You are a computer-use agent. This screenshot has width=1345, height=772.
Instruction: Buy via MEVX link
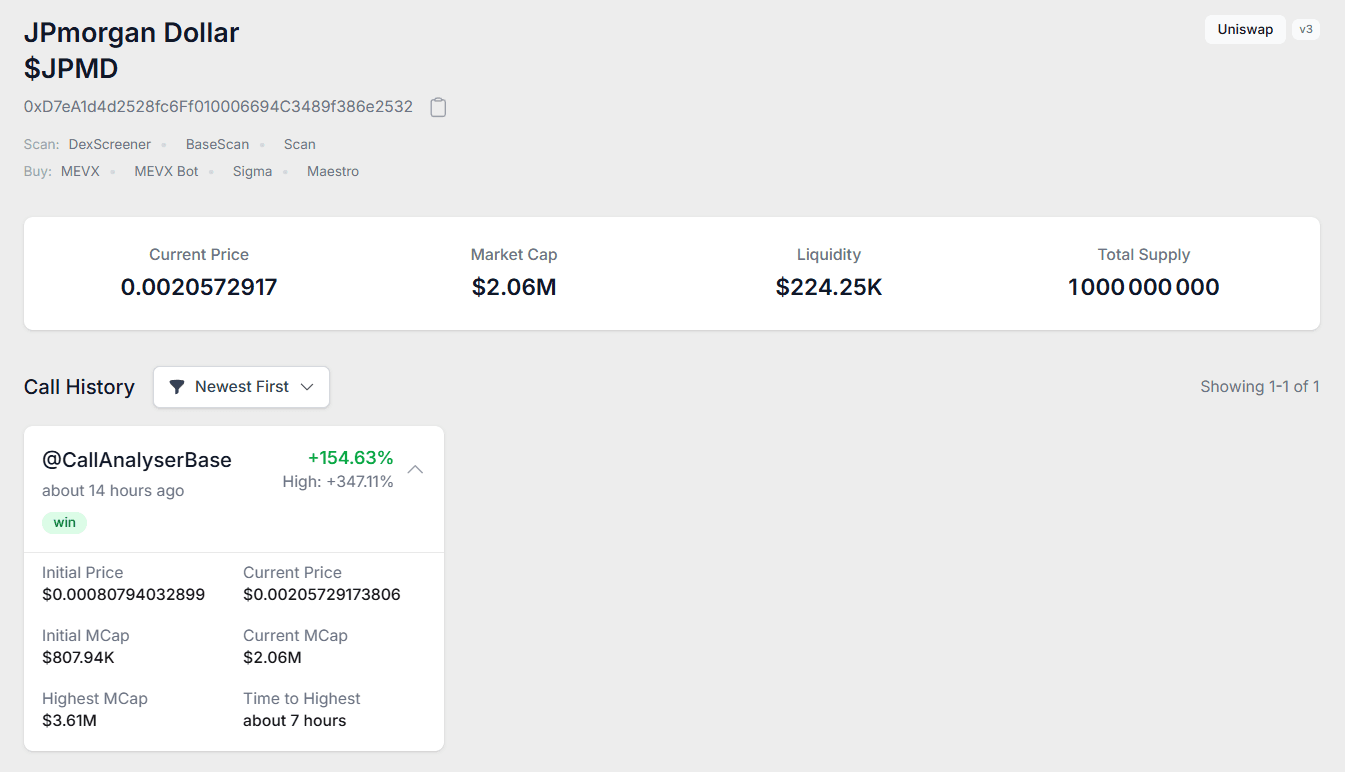pyautogui.click(x=80, y=171)
